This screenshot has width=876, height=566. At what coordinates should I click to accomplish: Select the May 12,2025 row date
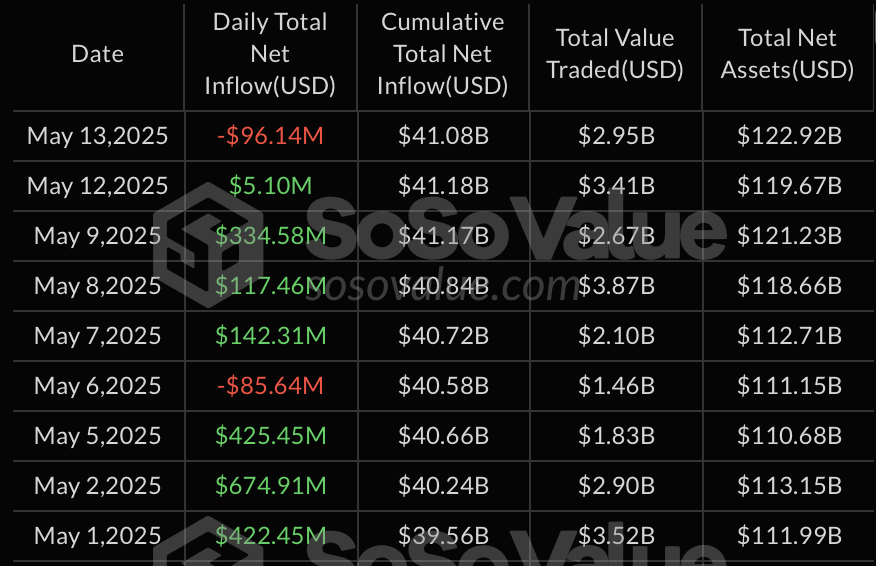[97, 186]
